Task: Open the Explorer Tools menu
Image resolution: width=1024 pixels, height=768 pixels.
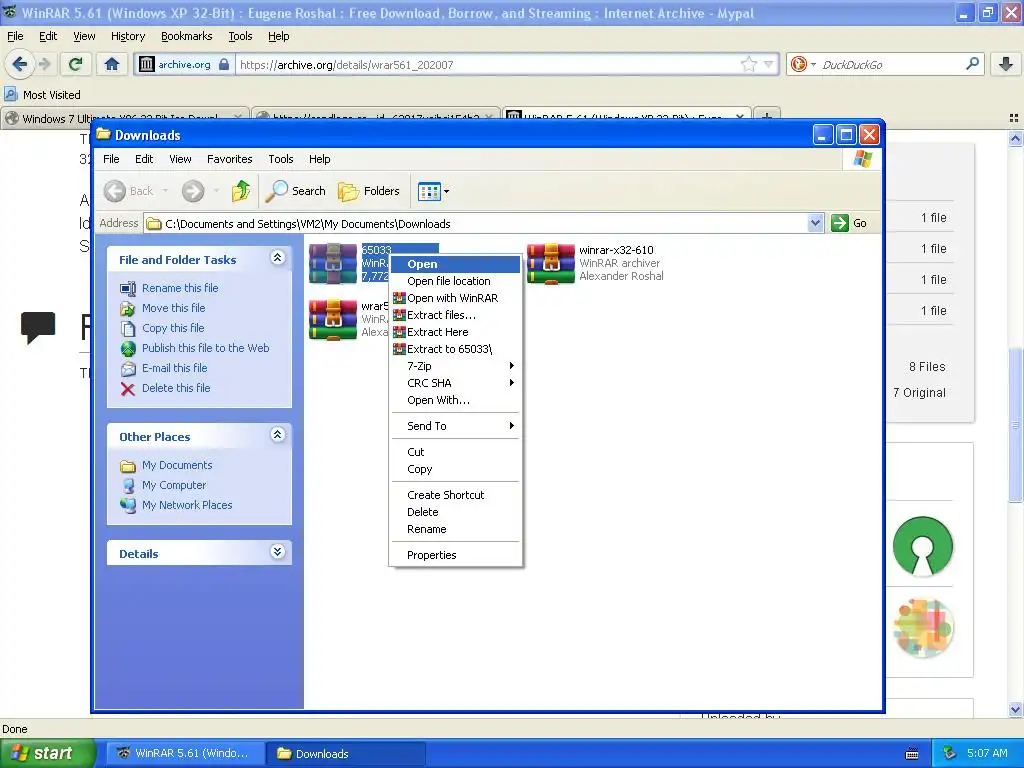Action: 281,159
